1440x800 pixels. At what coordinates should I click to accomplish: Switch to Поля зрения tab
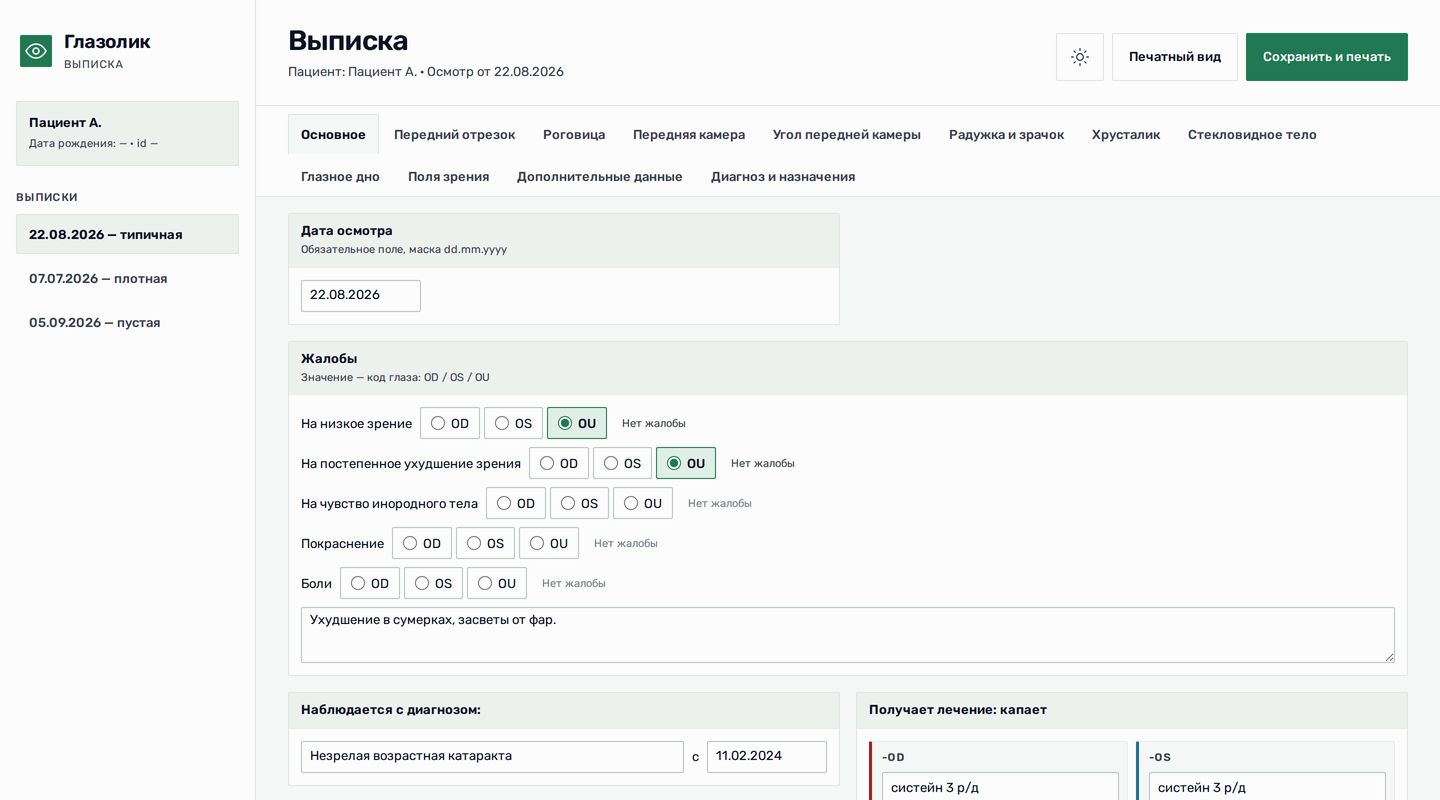point(448,176)
